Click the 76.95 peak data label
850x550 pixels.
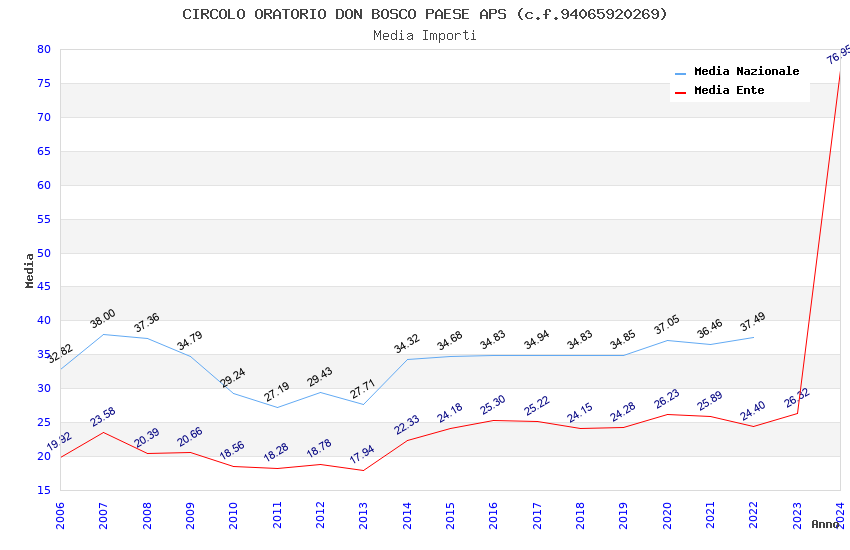tap(838, 55)
